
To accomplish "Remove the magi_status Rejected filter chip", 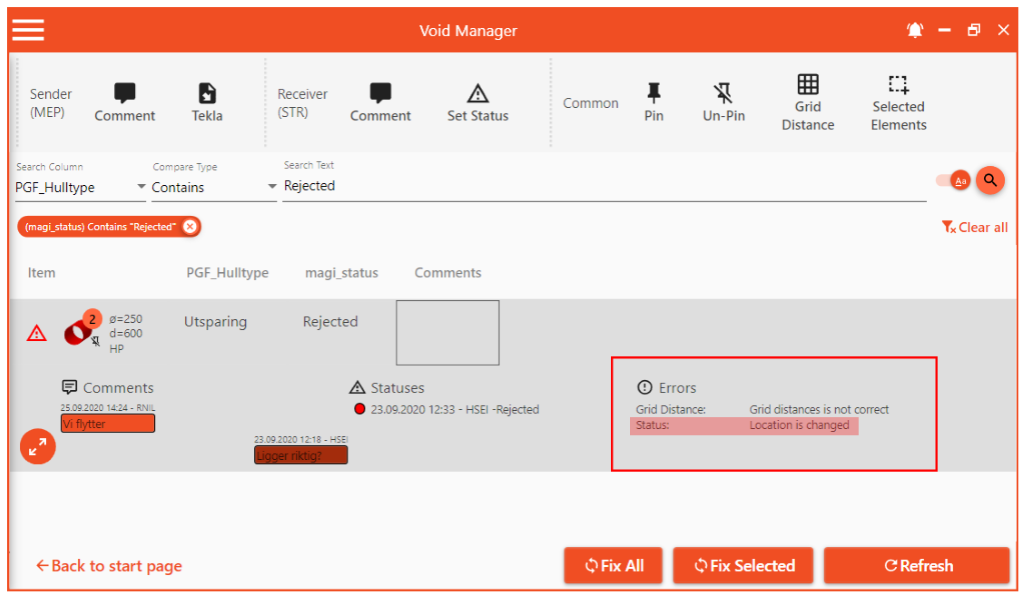I will tap(190, 227).
